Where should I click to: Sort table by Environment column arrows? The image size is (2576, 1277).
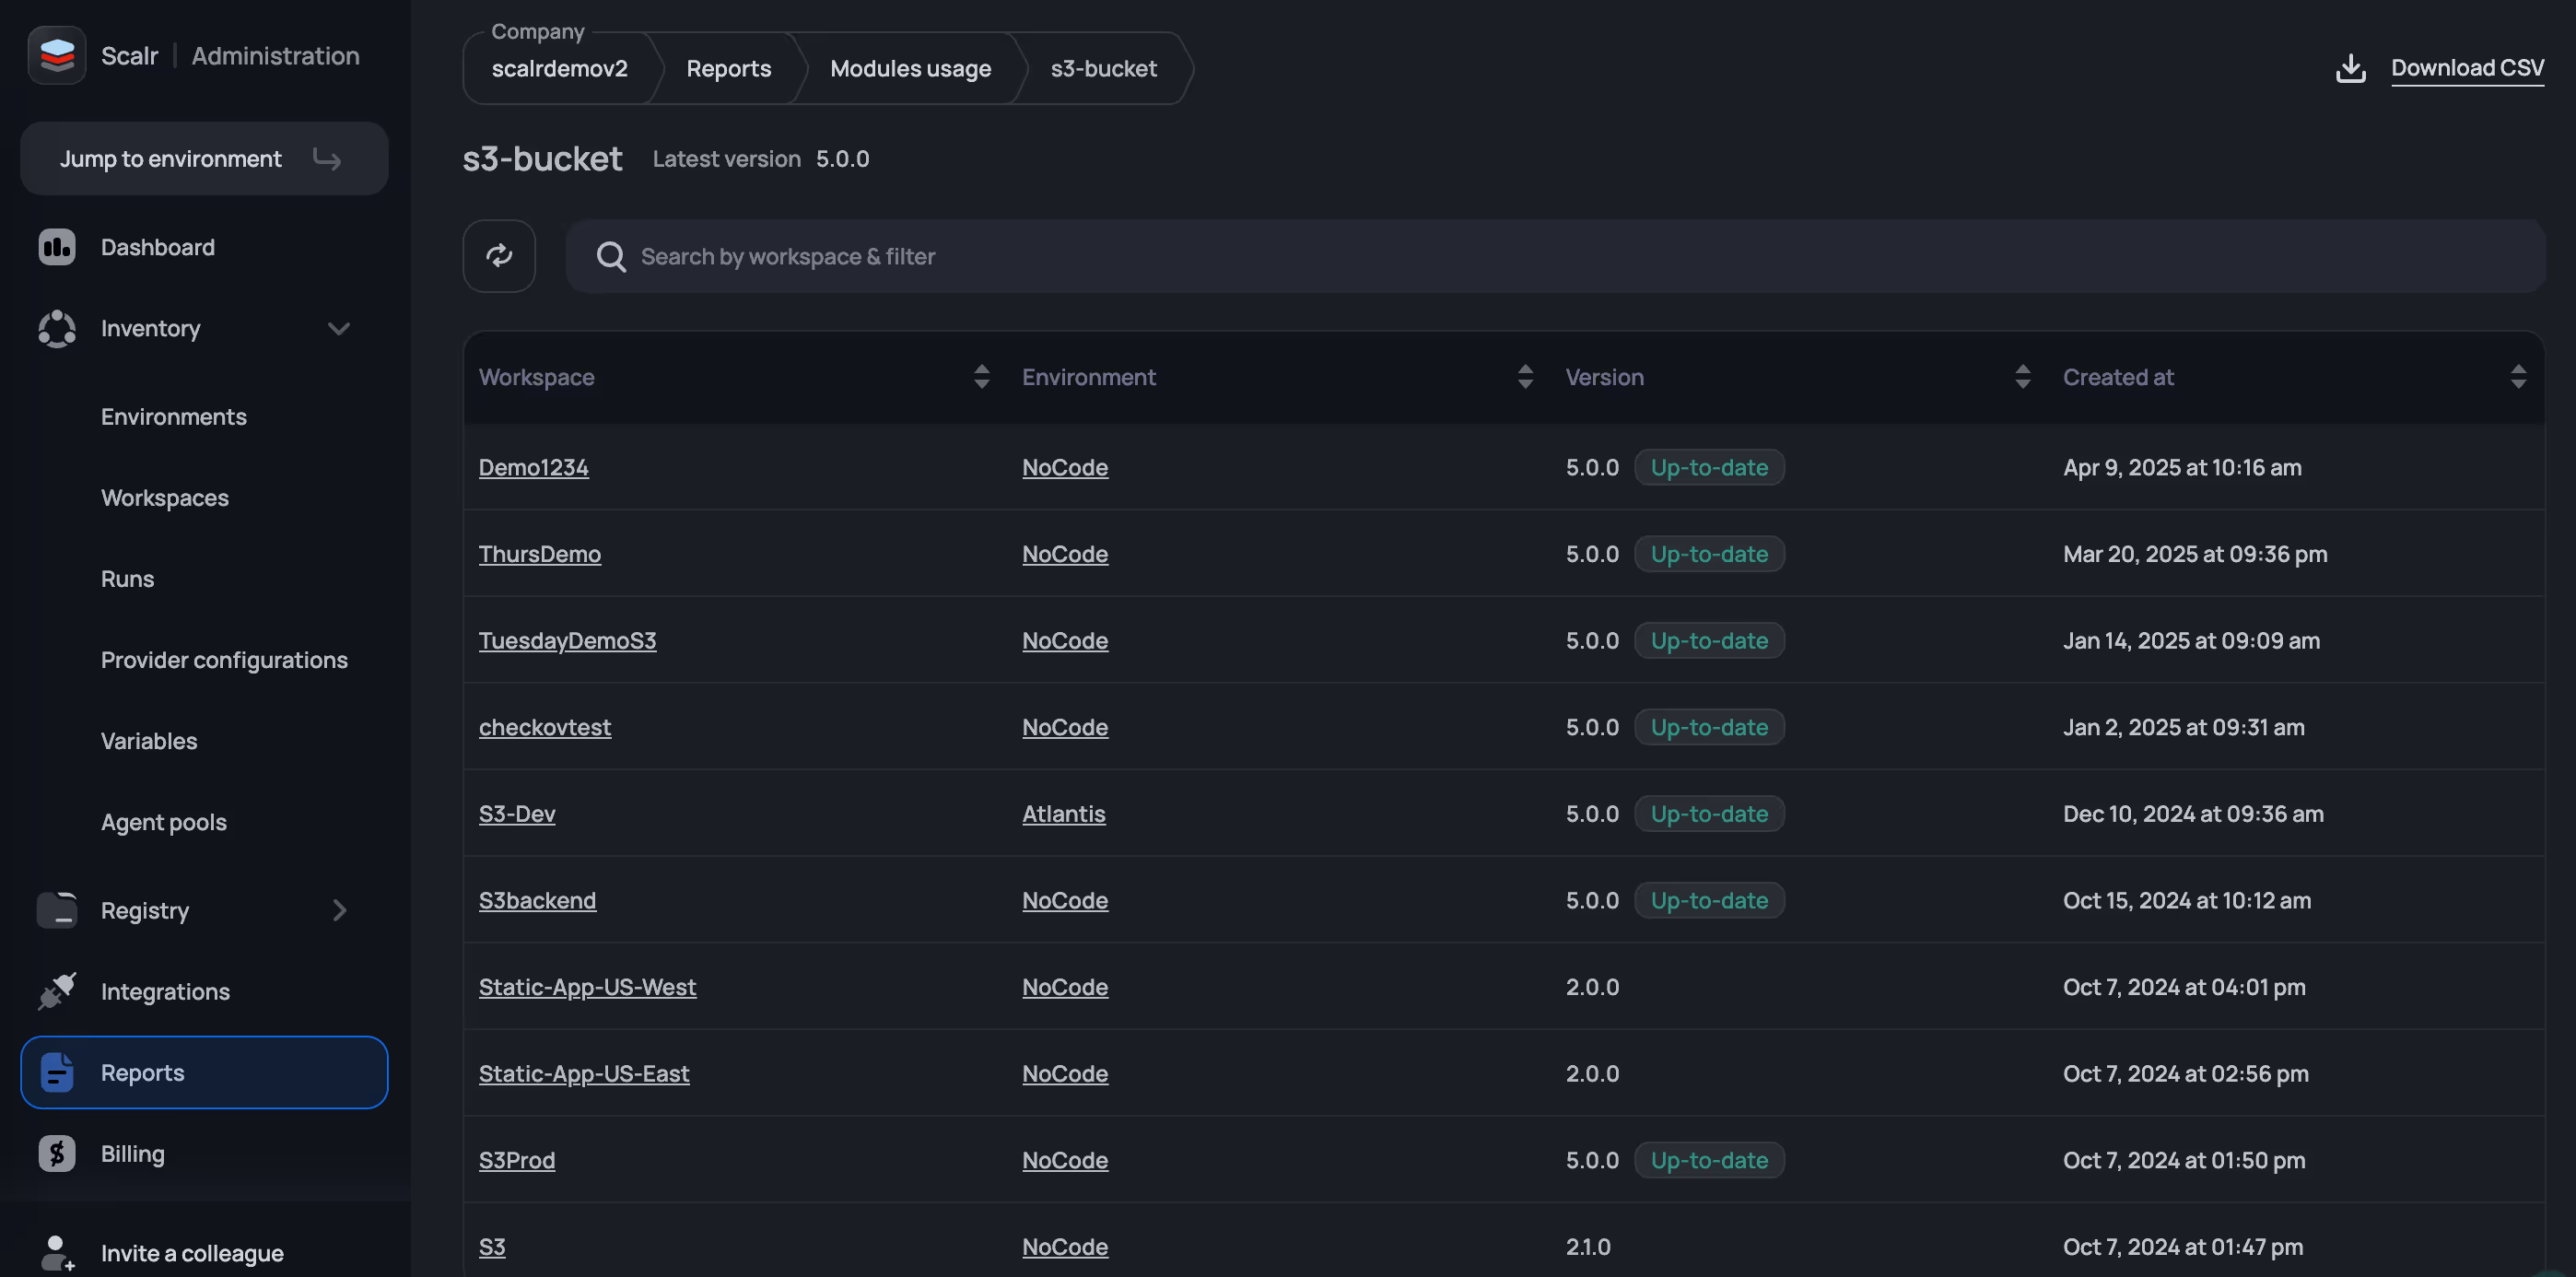pyautogui.click(x=1525, y=377)
